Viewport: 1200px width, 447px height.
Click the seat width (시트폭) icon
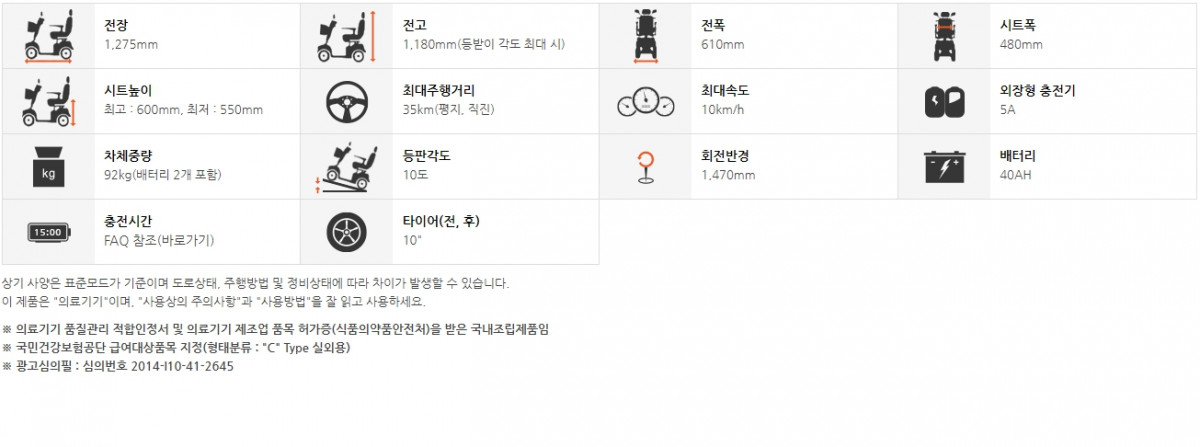(x=943, y=36)
